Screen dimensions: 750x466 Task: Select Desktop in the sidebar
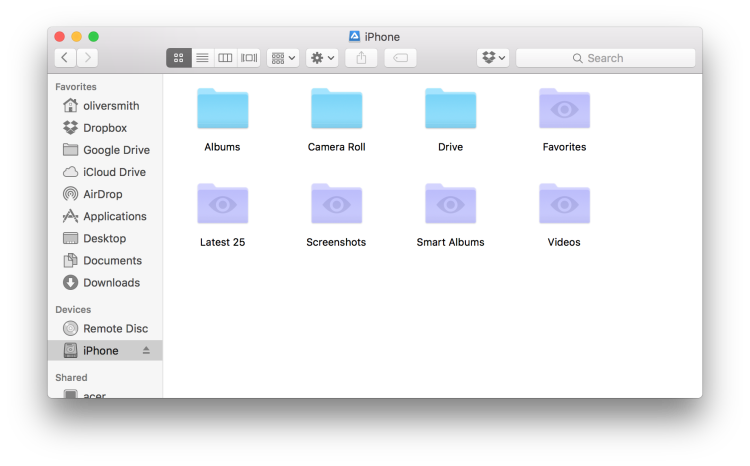(105, 238)
